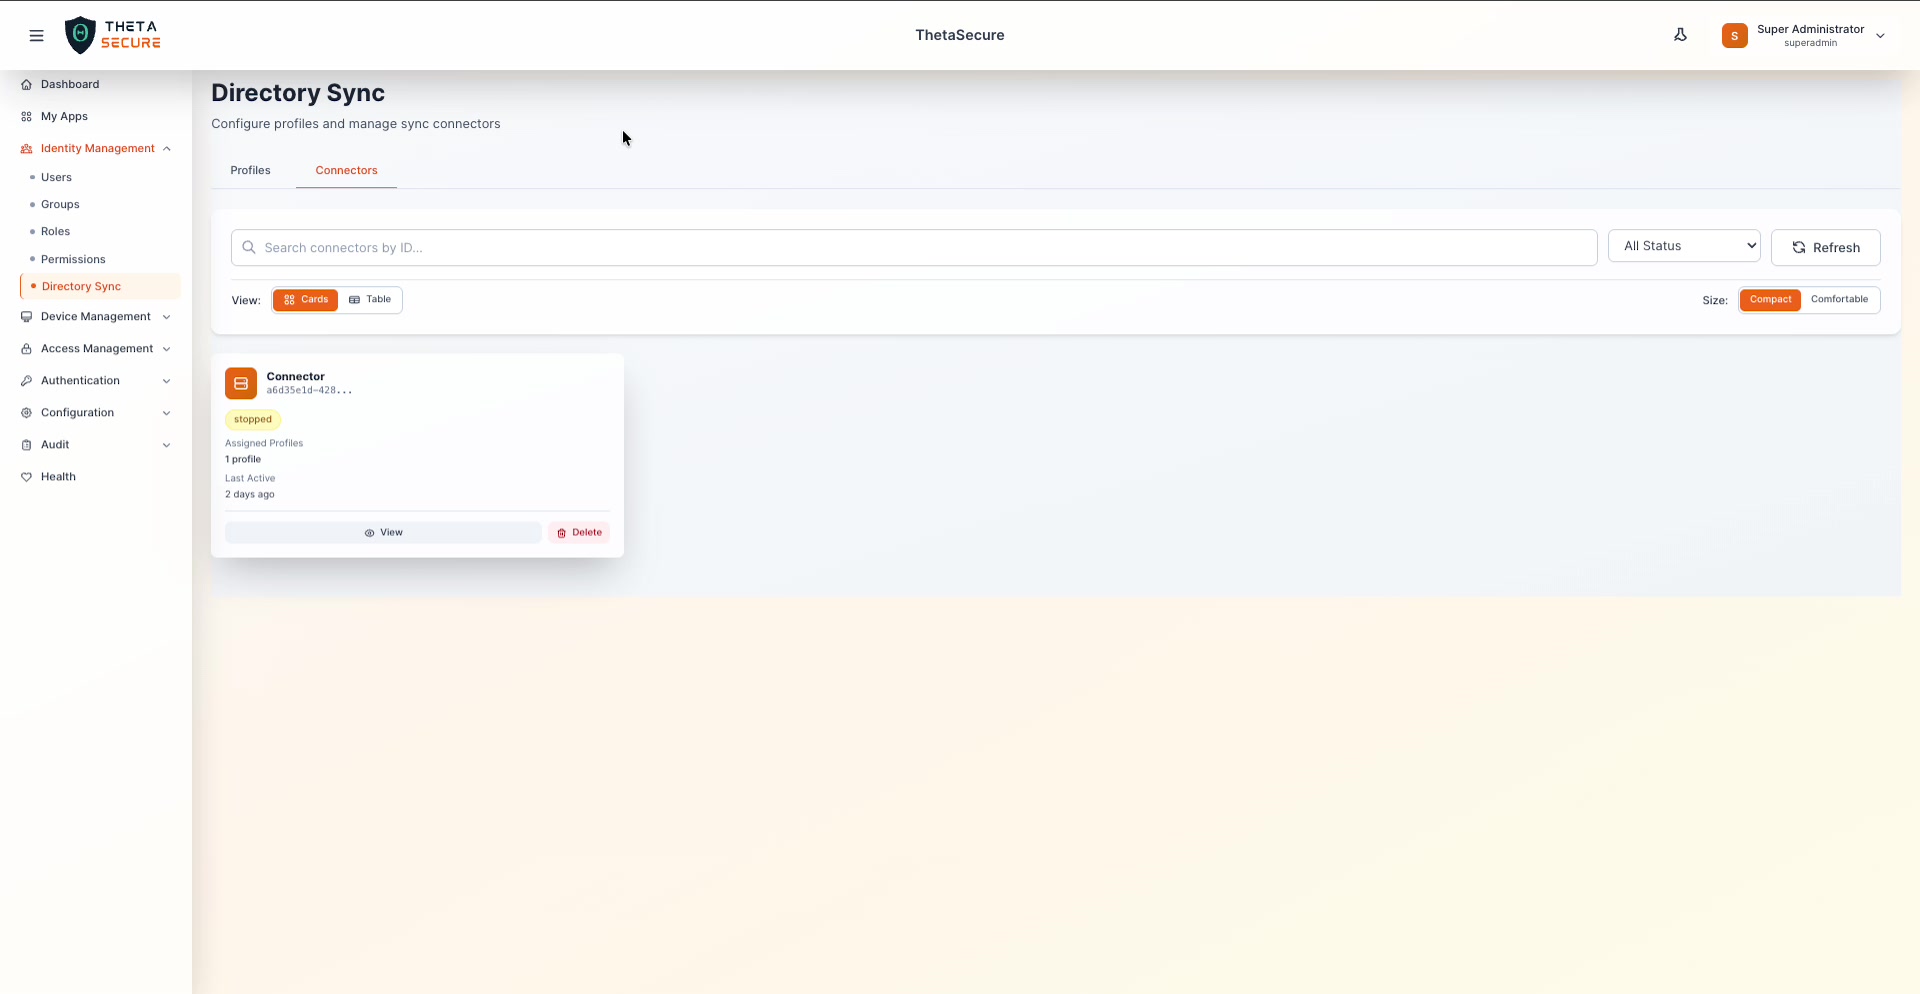The image size is (1920, 994).
Task: Enable Compact size option
Action: 1771,299
